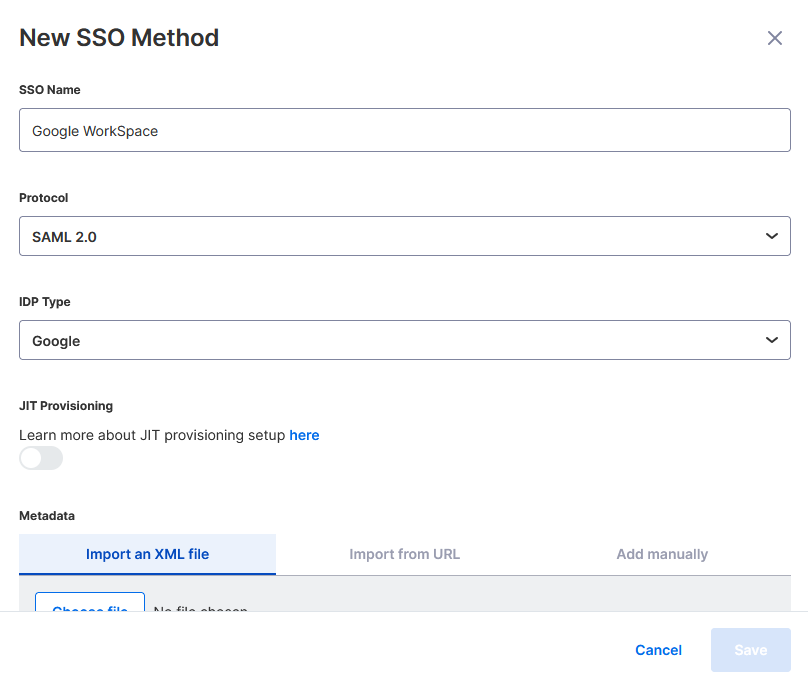Open the Import an XML file tab

pyautogui.click(x=146, y=553)
